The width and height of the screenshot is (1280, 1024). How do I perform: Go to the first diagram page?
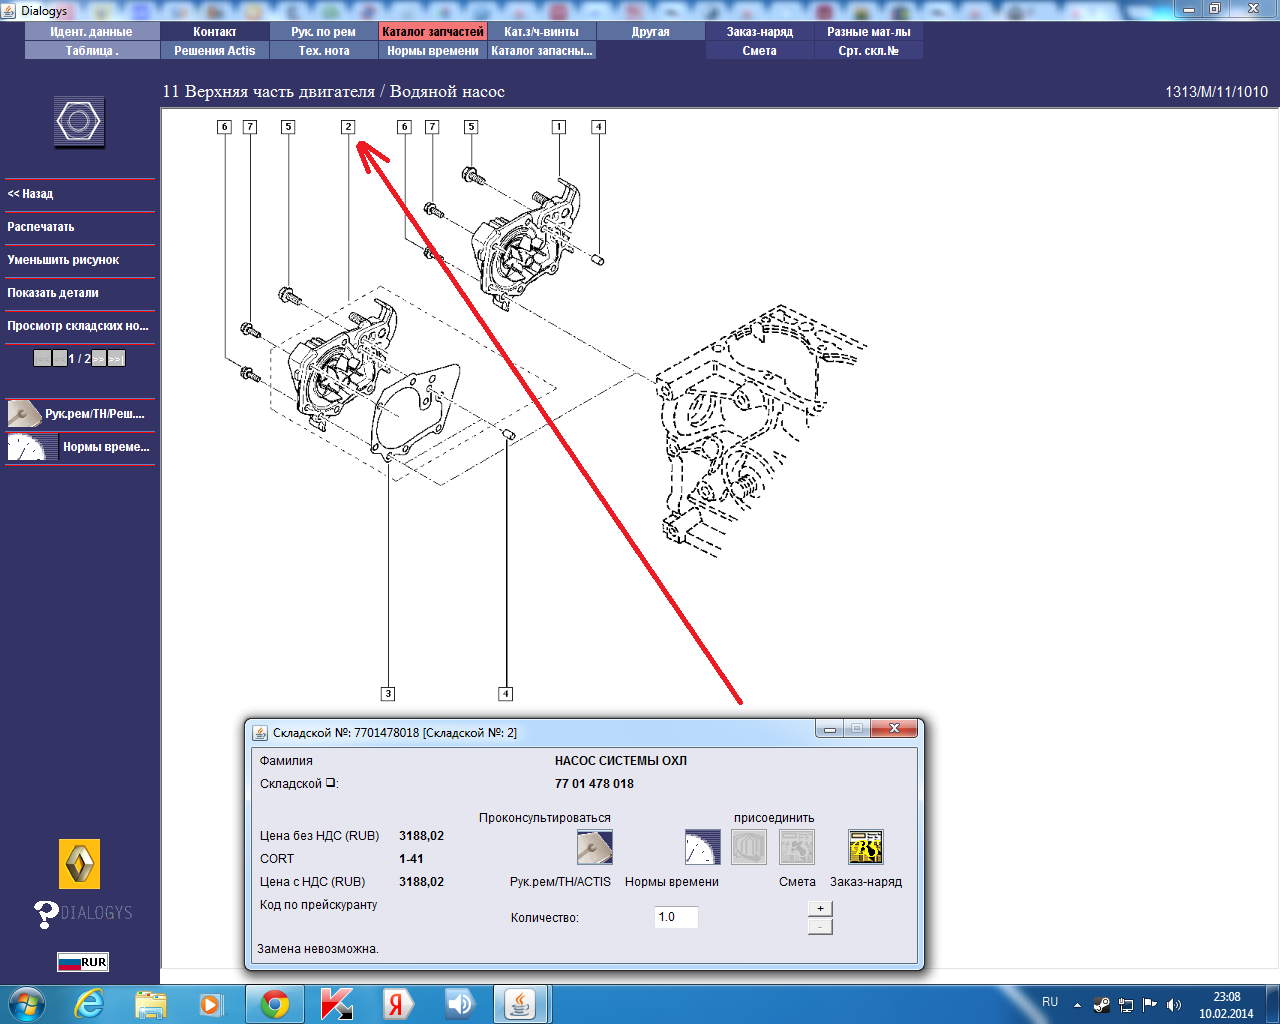pos(42,358)
